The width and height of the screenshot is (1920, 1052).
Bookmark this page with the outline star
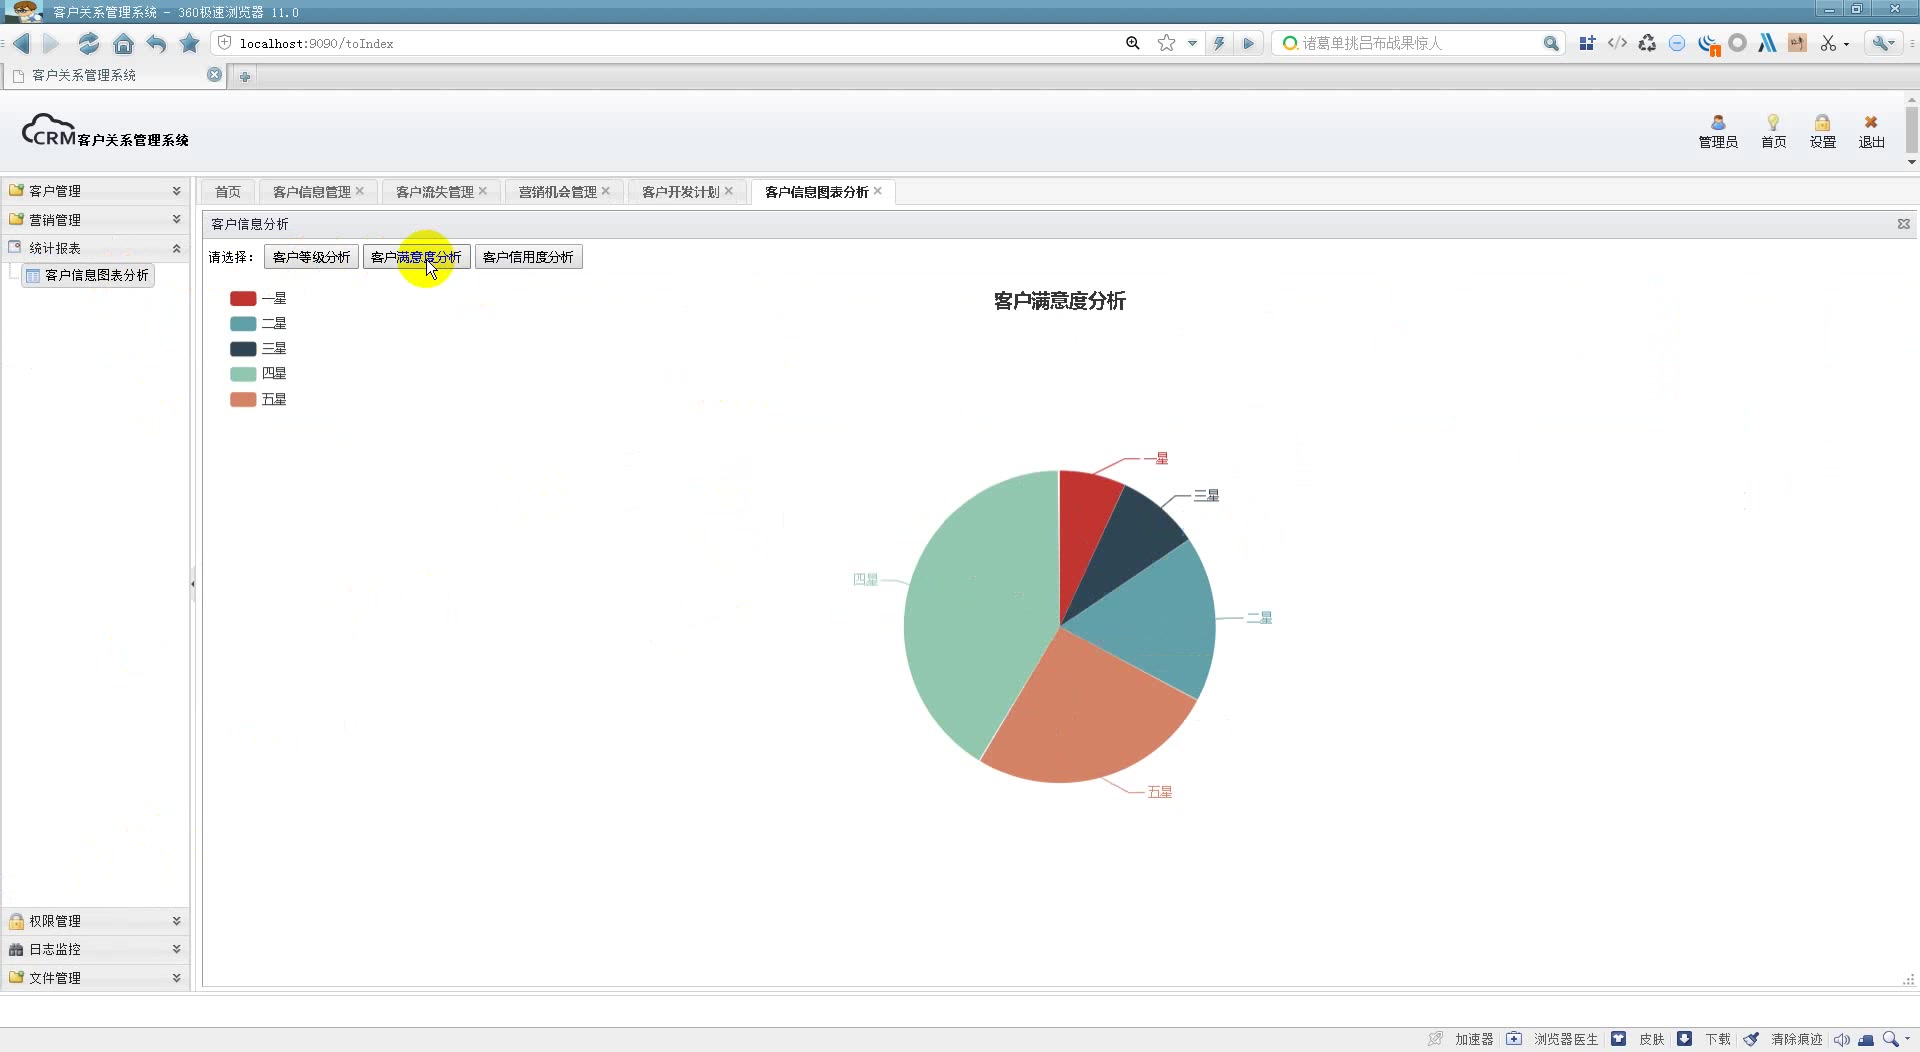tap(1166, 43)
